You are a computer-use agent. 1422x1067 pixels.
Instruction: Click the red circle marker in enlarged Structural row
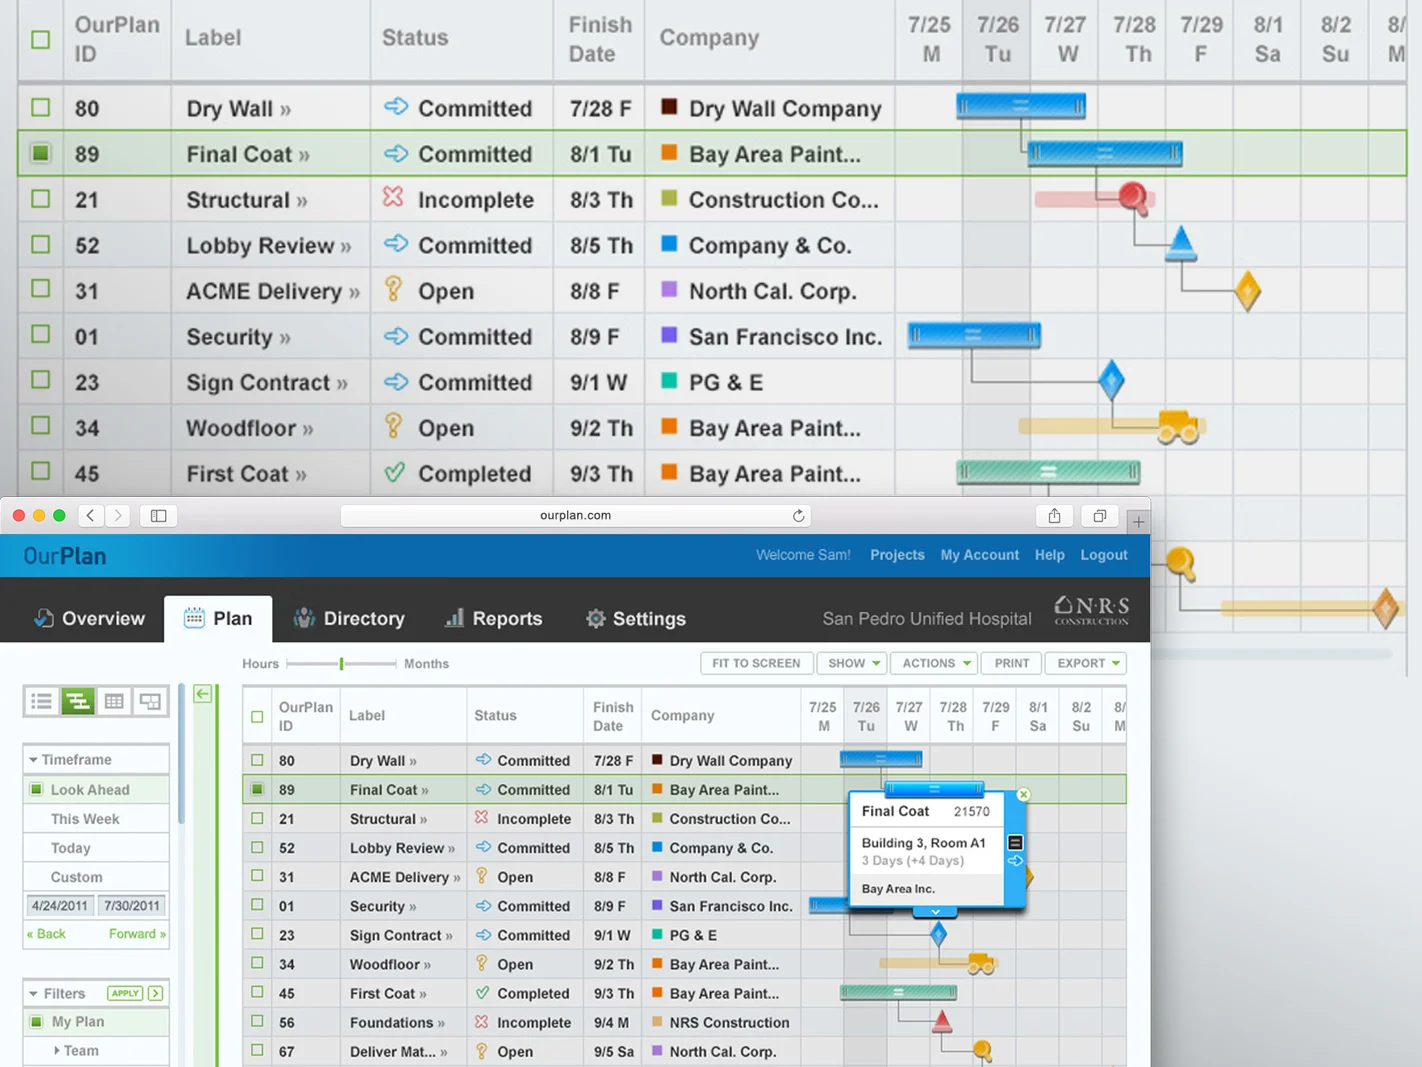click(1133, 196)
